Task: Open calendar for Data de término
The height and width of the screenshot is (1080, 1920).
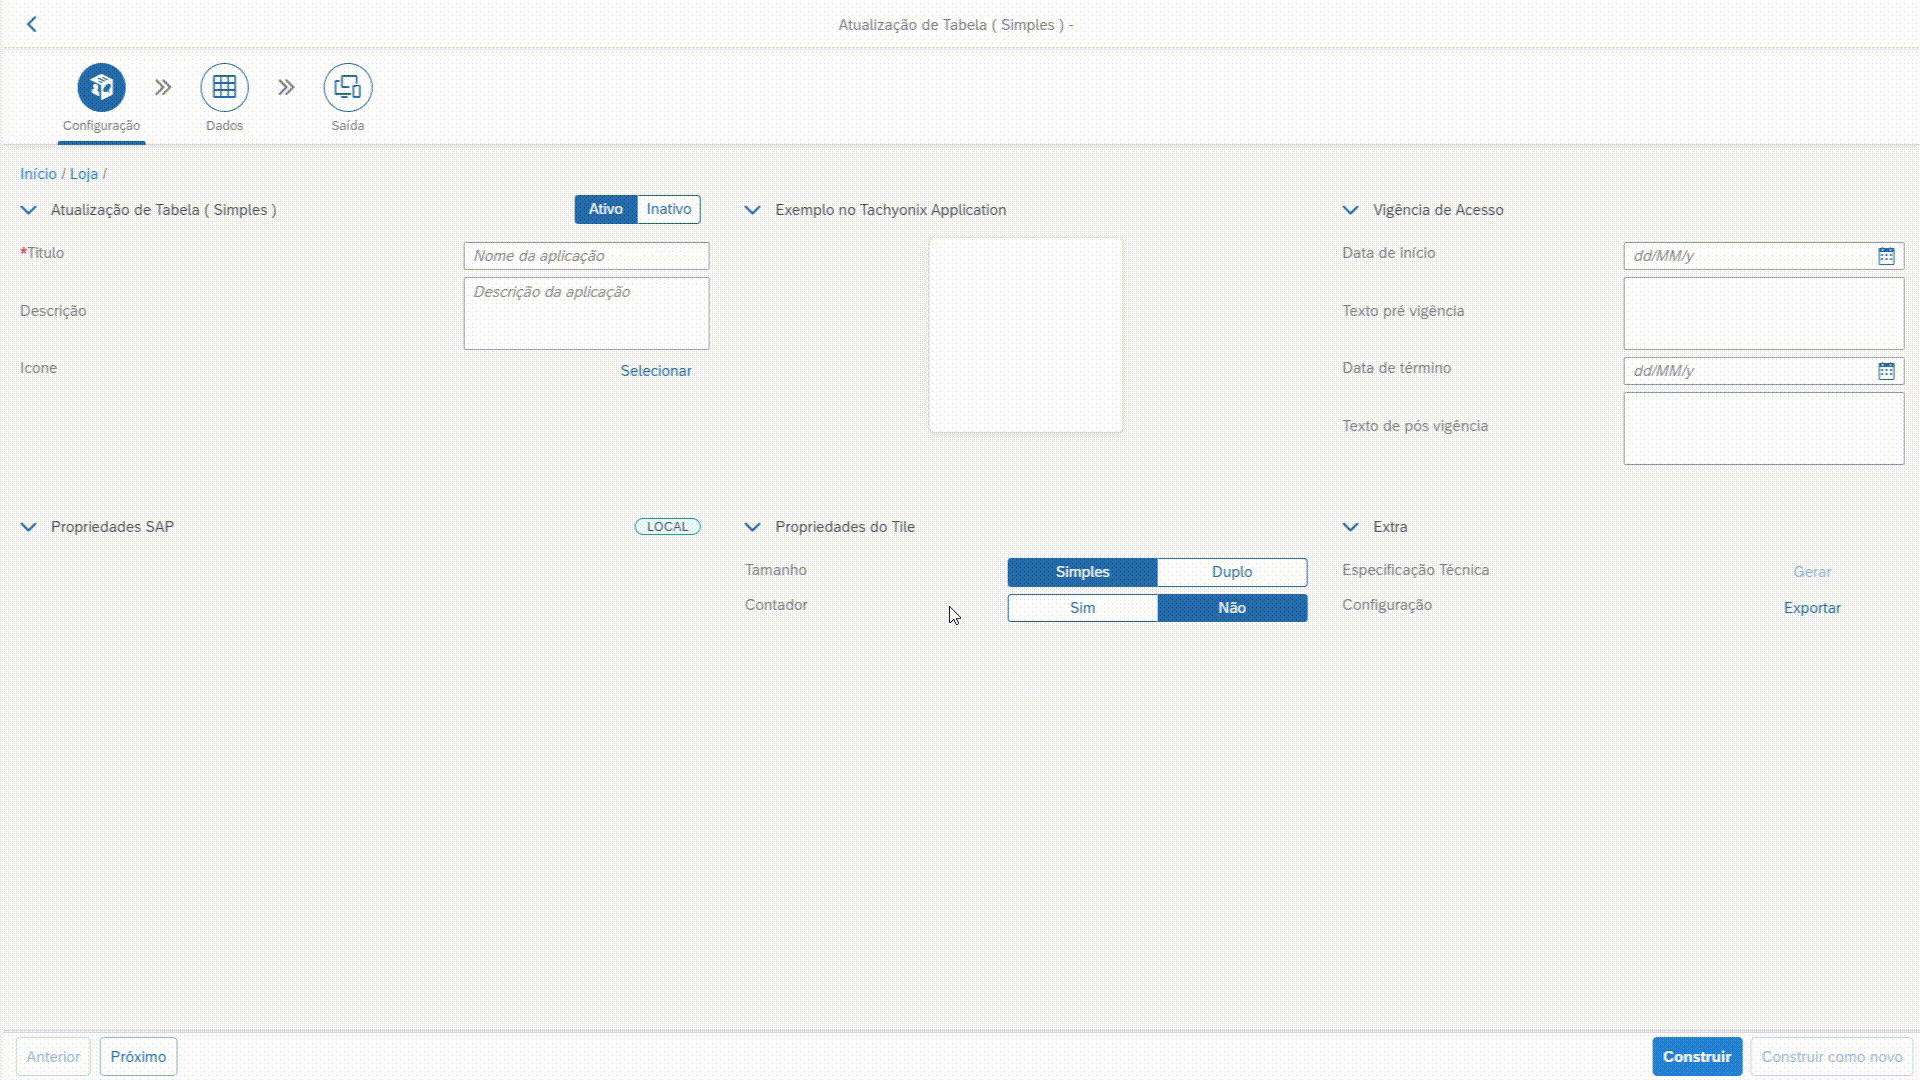Action: [x=1886, y=371]
